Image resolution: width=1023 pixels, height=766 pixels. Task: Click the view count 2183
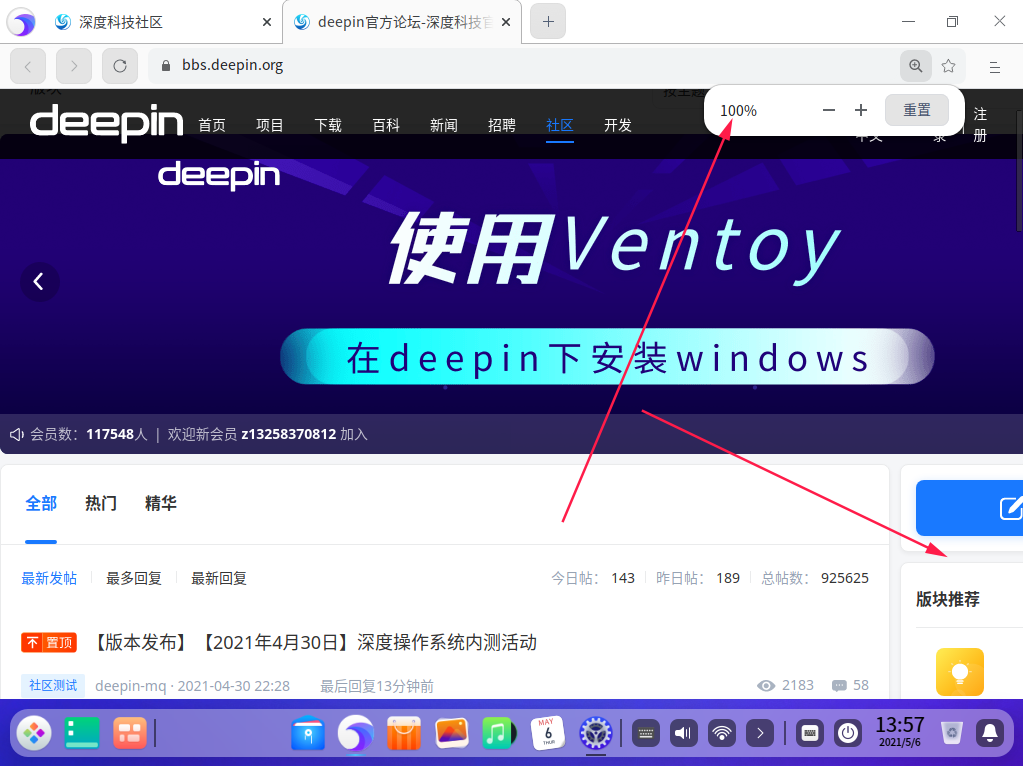click(786, 686)
